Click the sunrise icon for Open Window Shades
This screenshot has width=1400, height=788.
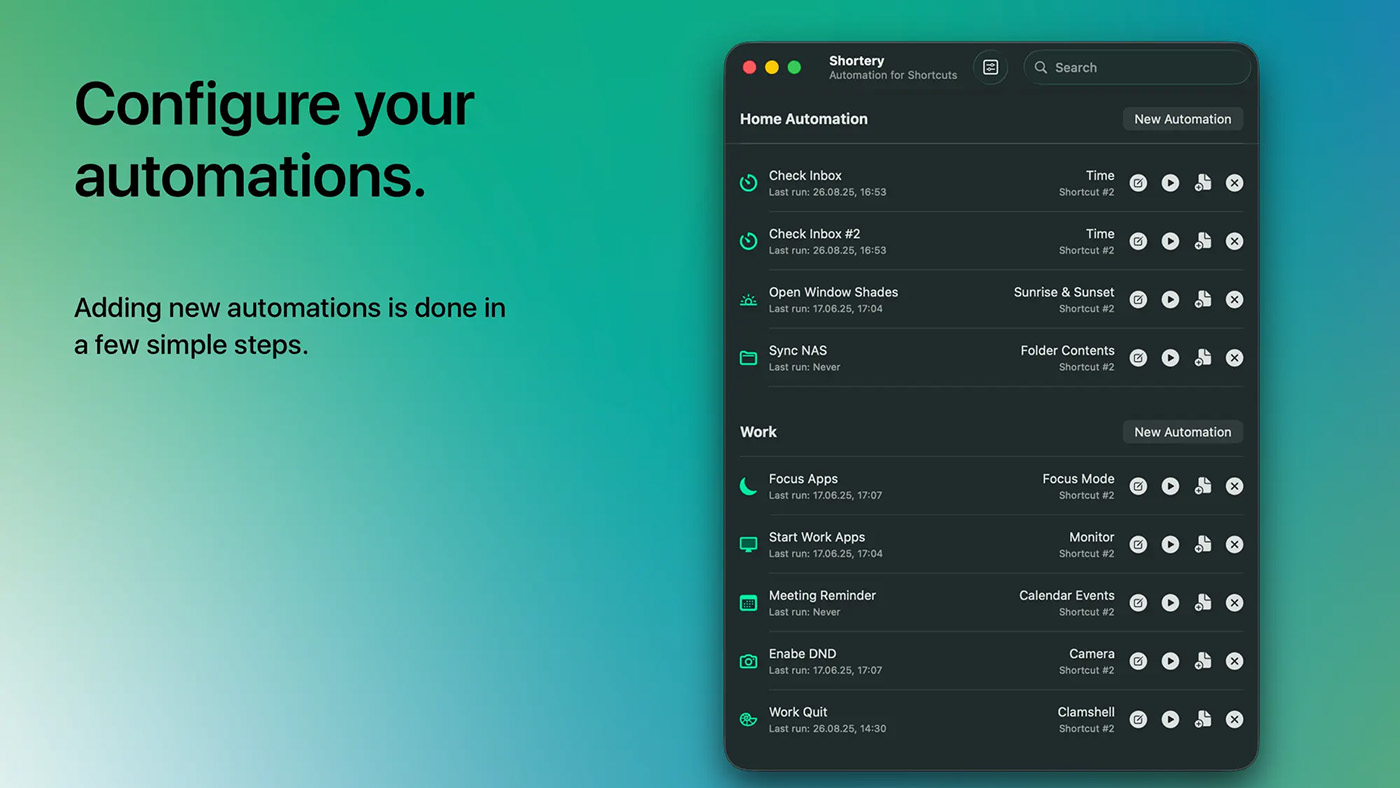pyautogui.click(x=748, y=300)
